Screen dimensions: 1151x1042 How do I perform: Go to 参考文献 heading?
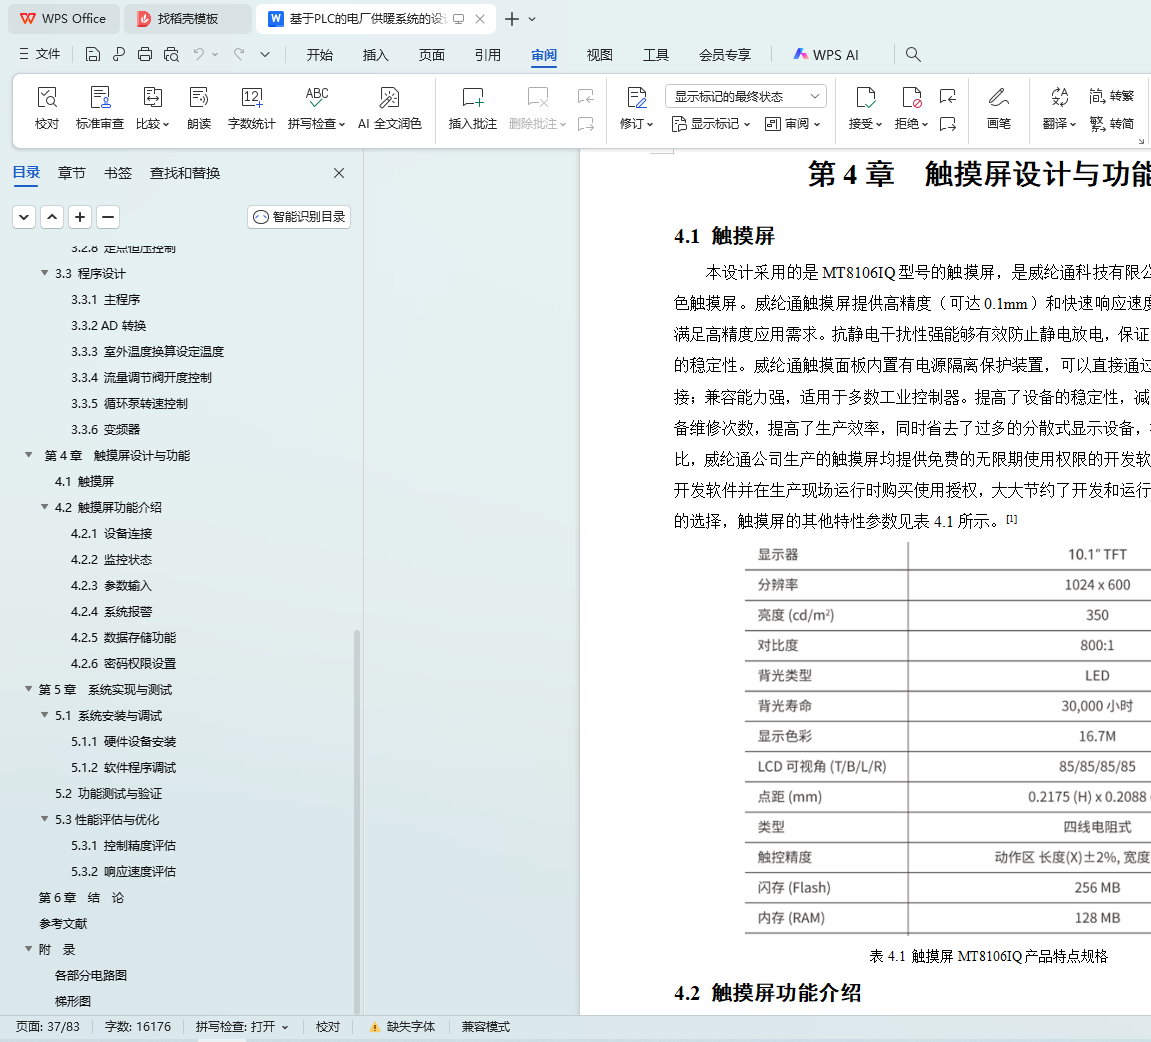point(63,923)
